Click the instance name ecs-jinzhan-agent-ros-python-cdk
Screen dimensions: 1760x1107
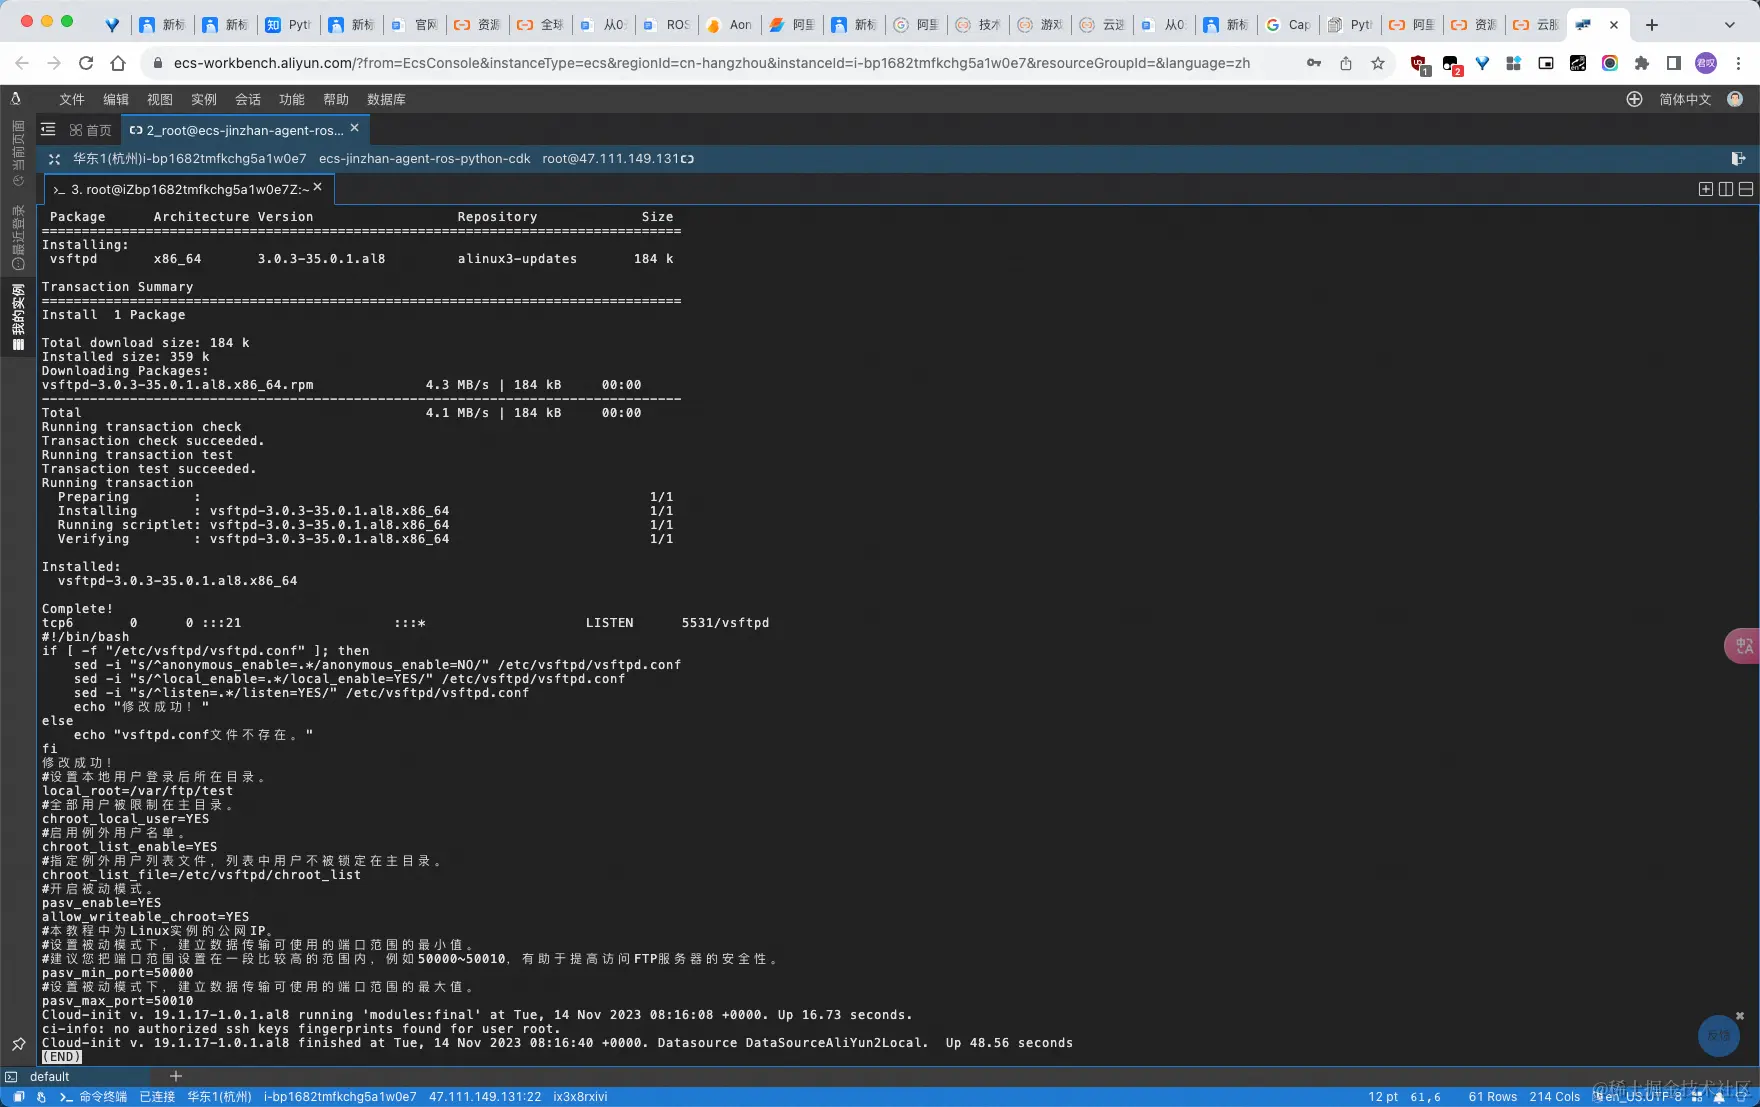coord(424,159)
